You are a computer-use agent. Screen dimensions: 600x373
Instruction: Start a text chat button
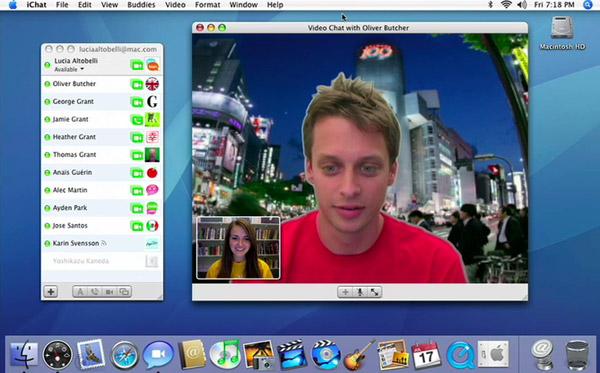(80, 292)
